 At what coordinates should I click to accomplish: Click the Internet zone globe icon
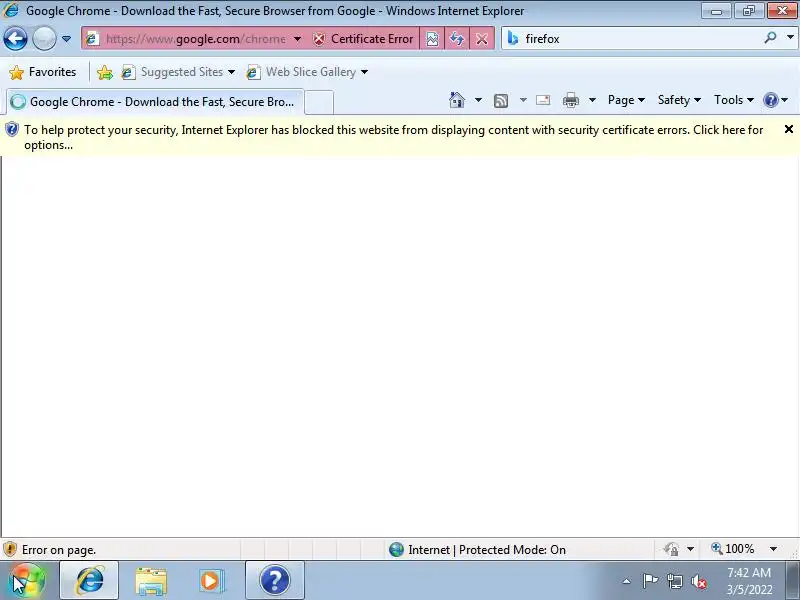(x=396, y=549)
